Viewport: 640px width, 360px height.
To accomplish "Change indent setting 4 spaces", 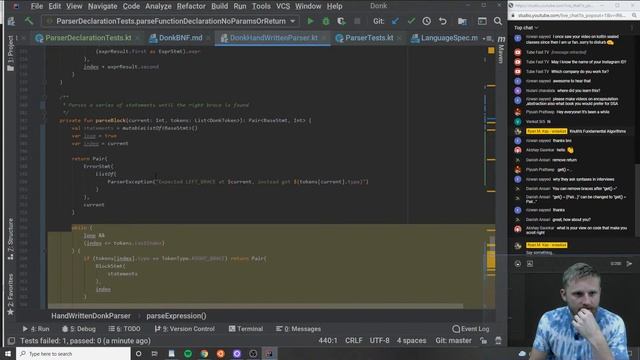I will (411, 340).
